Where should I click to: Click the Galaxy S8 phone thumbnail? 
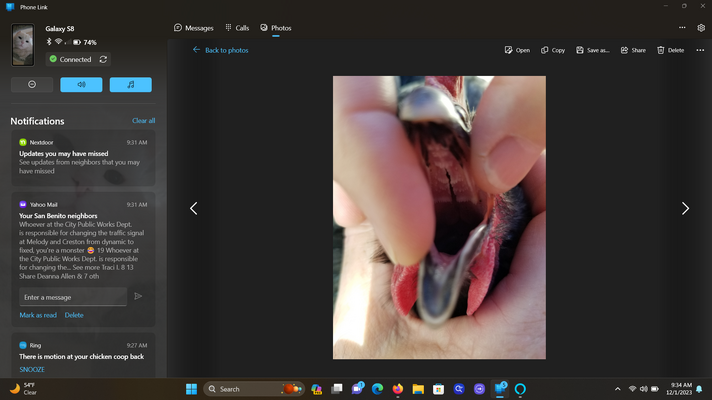point(23,45)
